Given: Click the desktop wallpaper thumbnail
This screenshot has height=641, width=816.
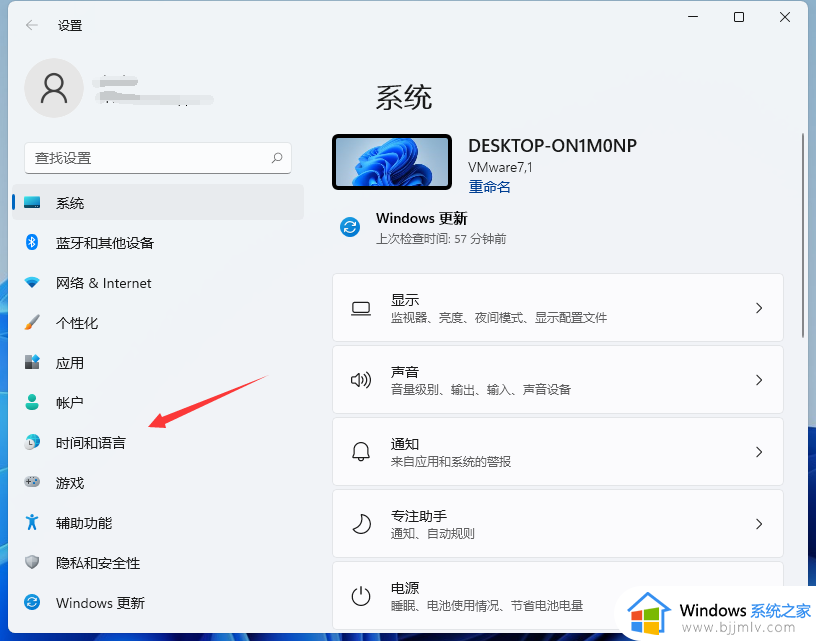Looking at the screenshot, I should [392, 162].
